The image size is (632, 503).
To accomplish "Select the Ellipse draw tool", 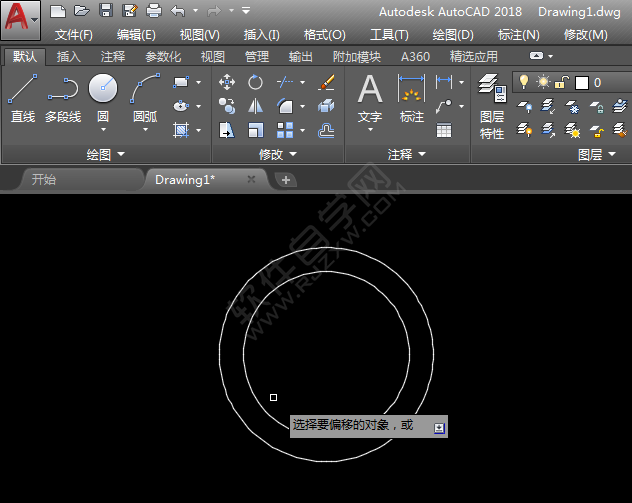I will 181,106.
